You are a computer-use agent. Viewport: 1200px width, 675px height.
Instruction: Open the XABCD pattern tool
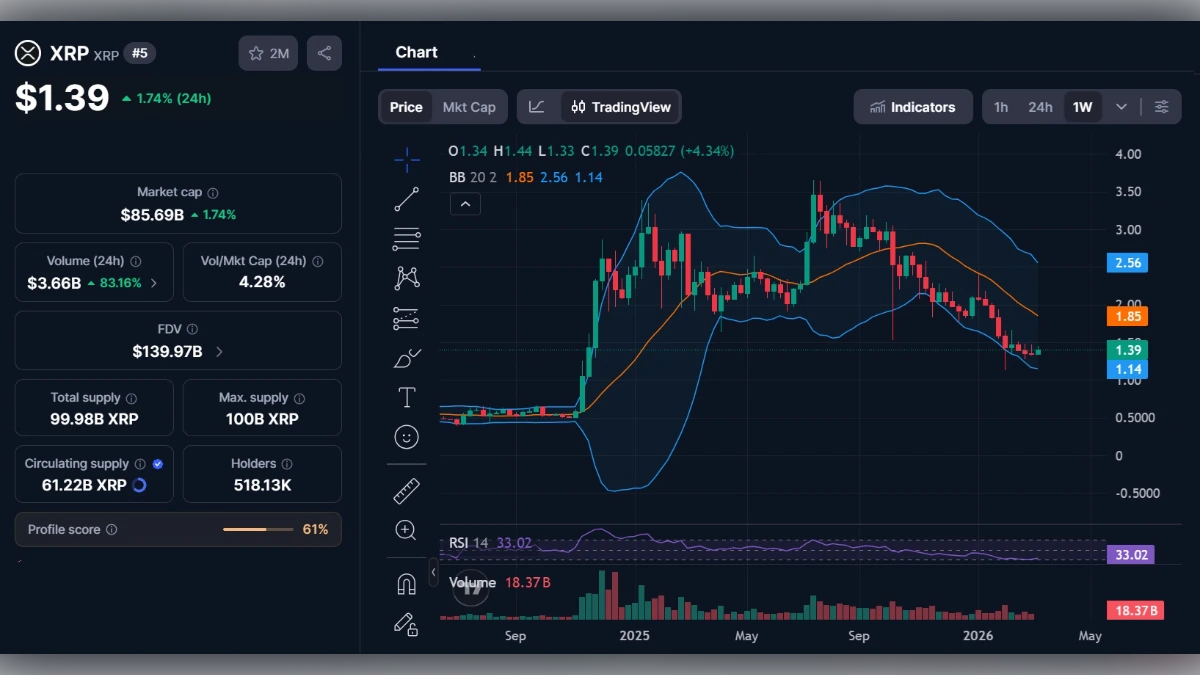[406, 278]
